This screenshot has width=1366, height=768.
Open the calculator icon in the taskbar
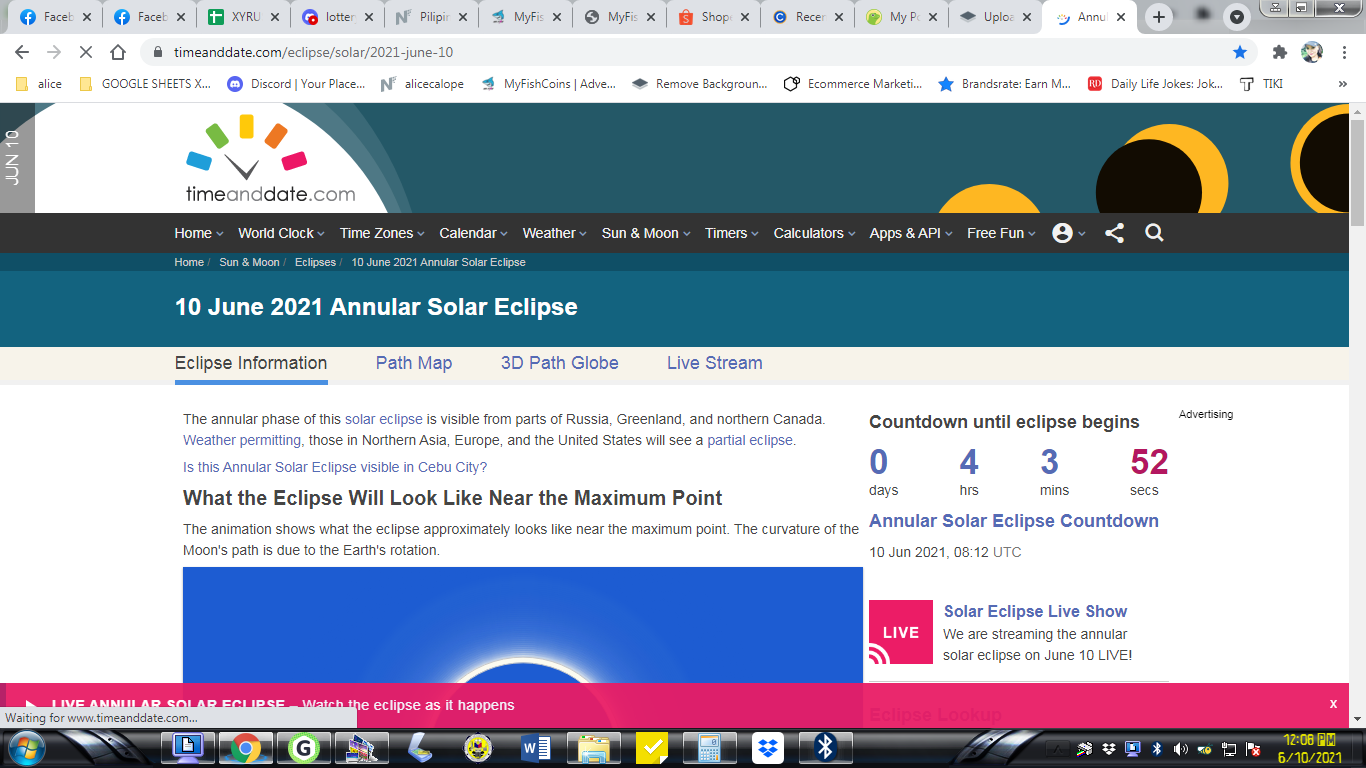709,748
